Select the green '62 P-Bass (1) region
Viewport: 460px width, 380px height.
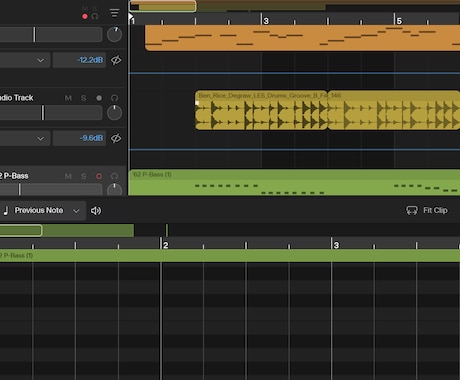coord(294,182)
